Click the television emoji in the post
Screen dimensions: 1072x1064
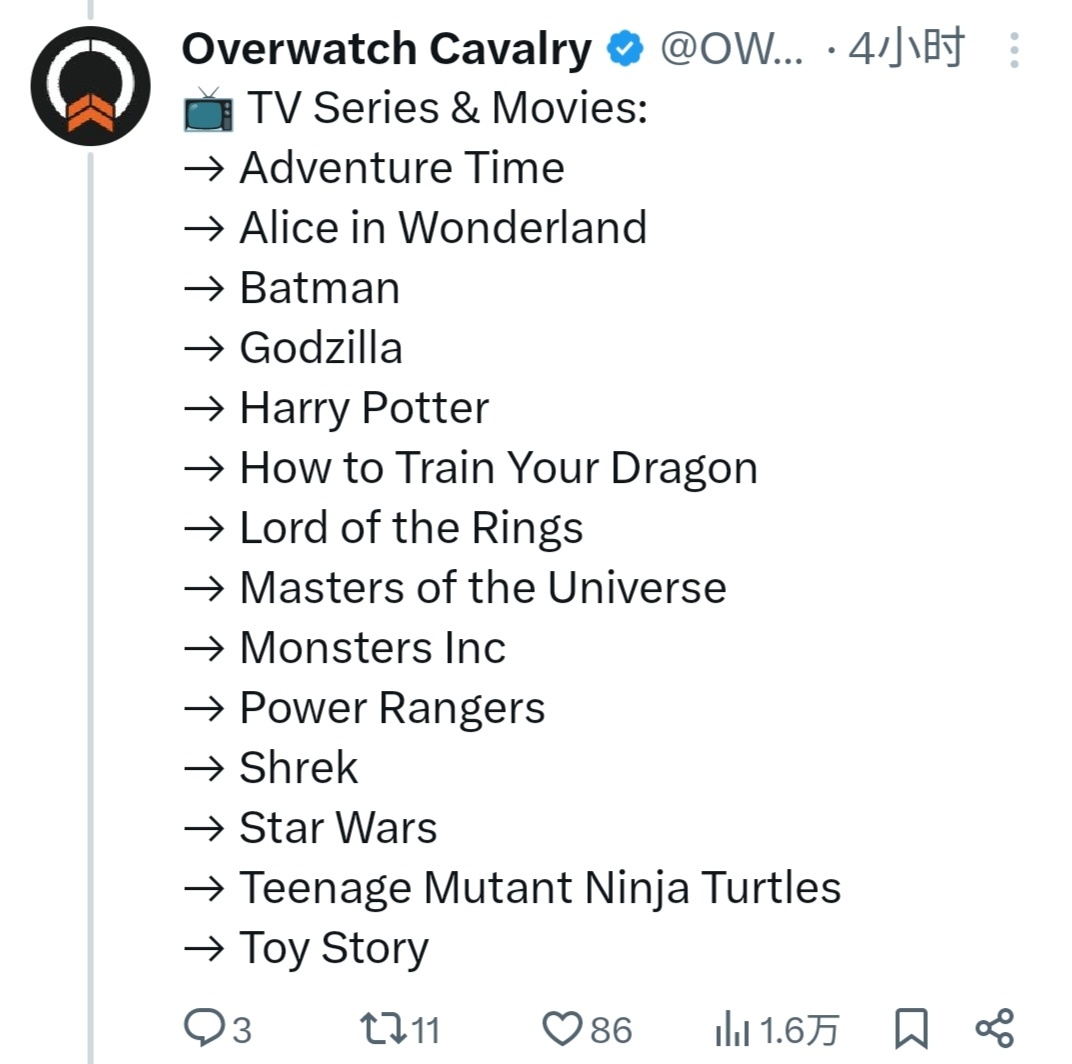[208, 109]
